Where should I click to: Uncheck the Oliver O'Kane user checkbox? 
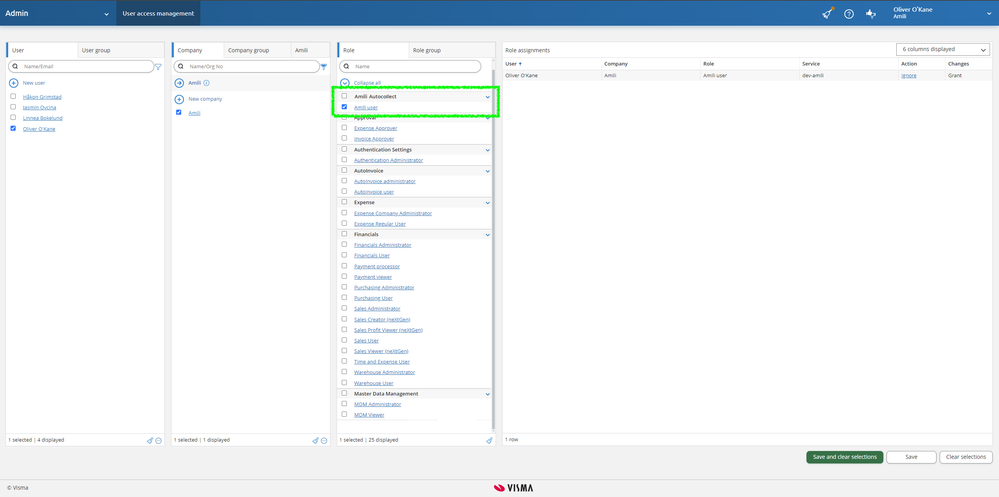click(13, 128)
